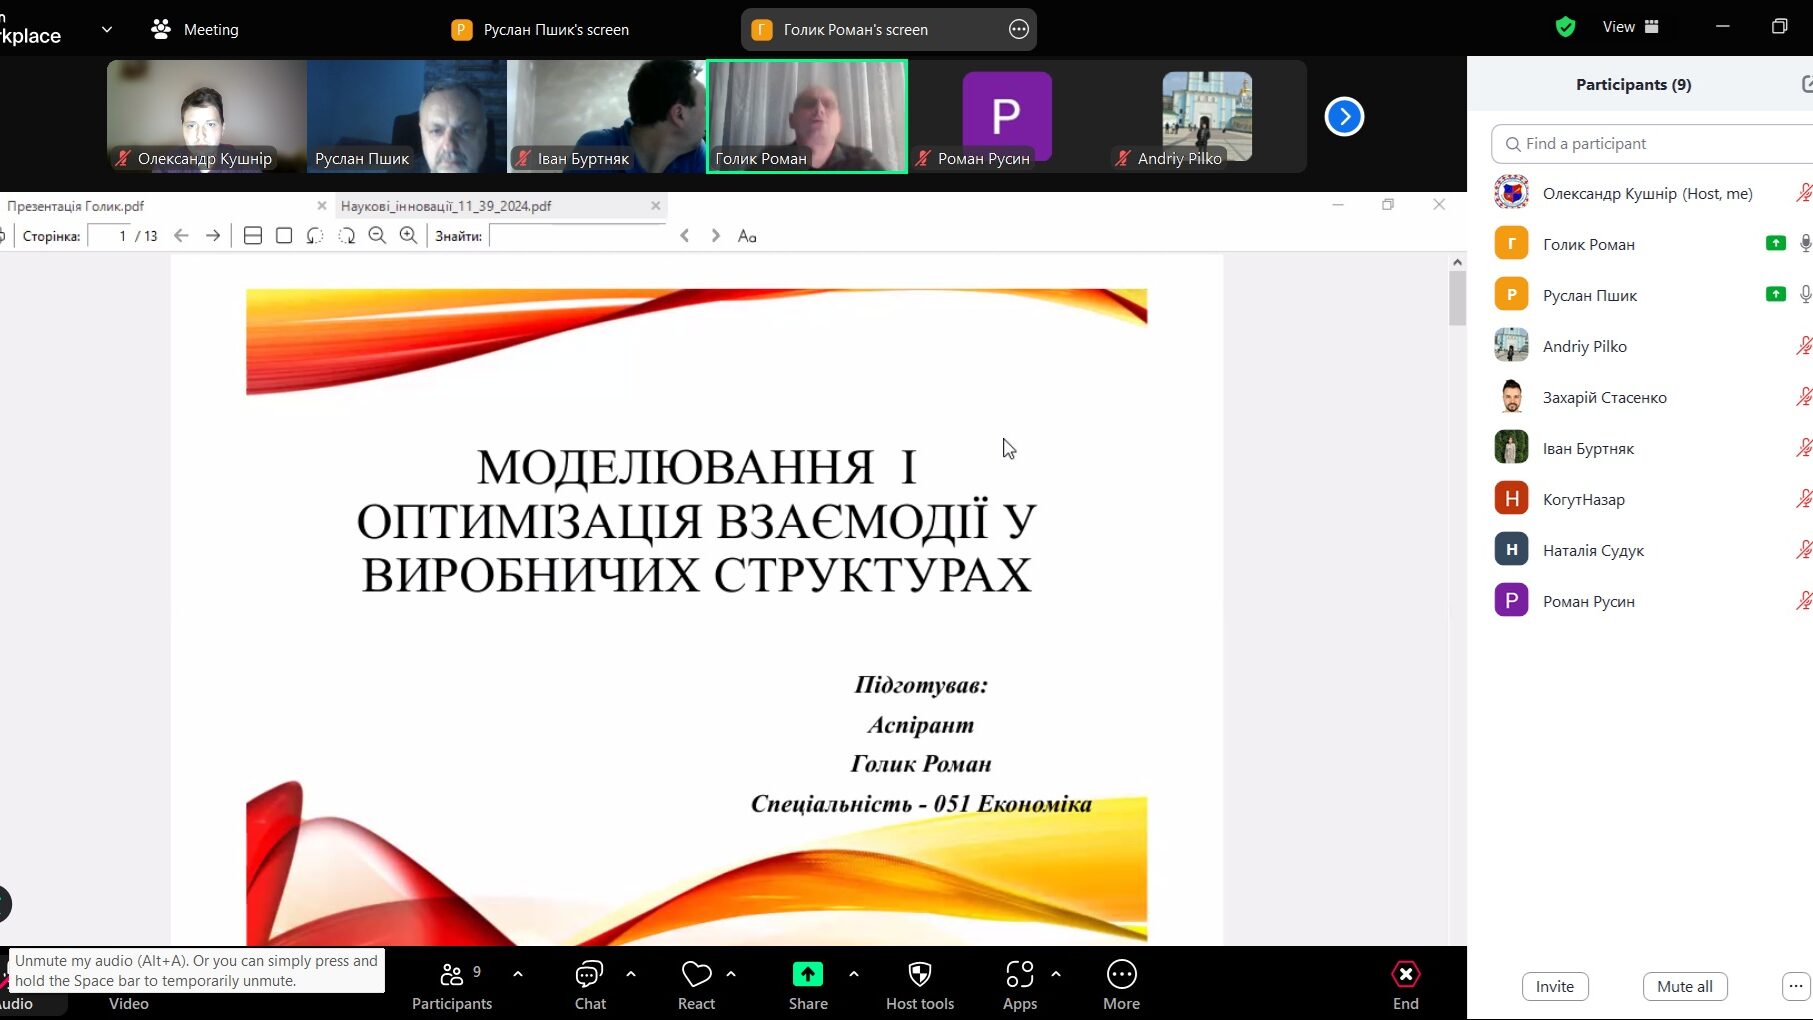Go to next PDF page arrow
Screen dimensions: 1813x1020
213,236
